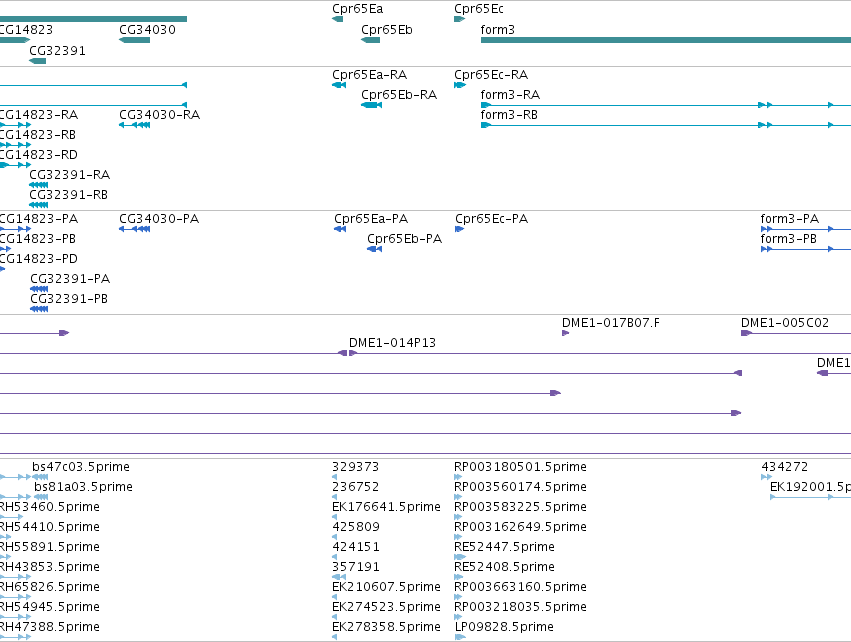851x642 pixels.
Task: Select the RP003560174.5prime EST label
Action: click(520, 487)
